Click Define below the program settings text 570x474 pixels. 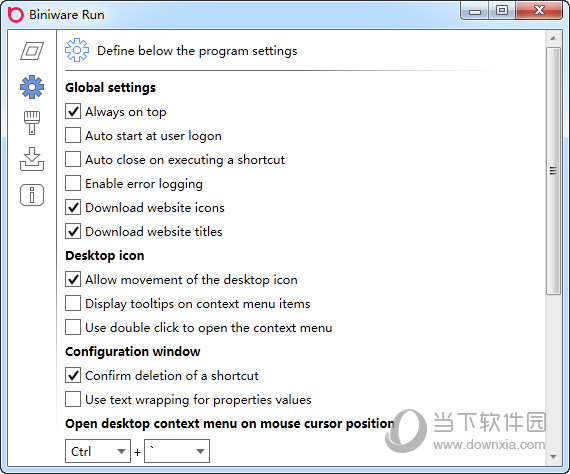point(197,51)
